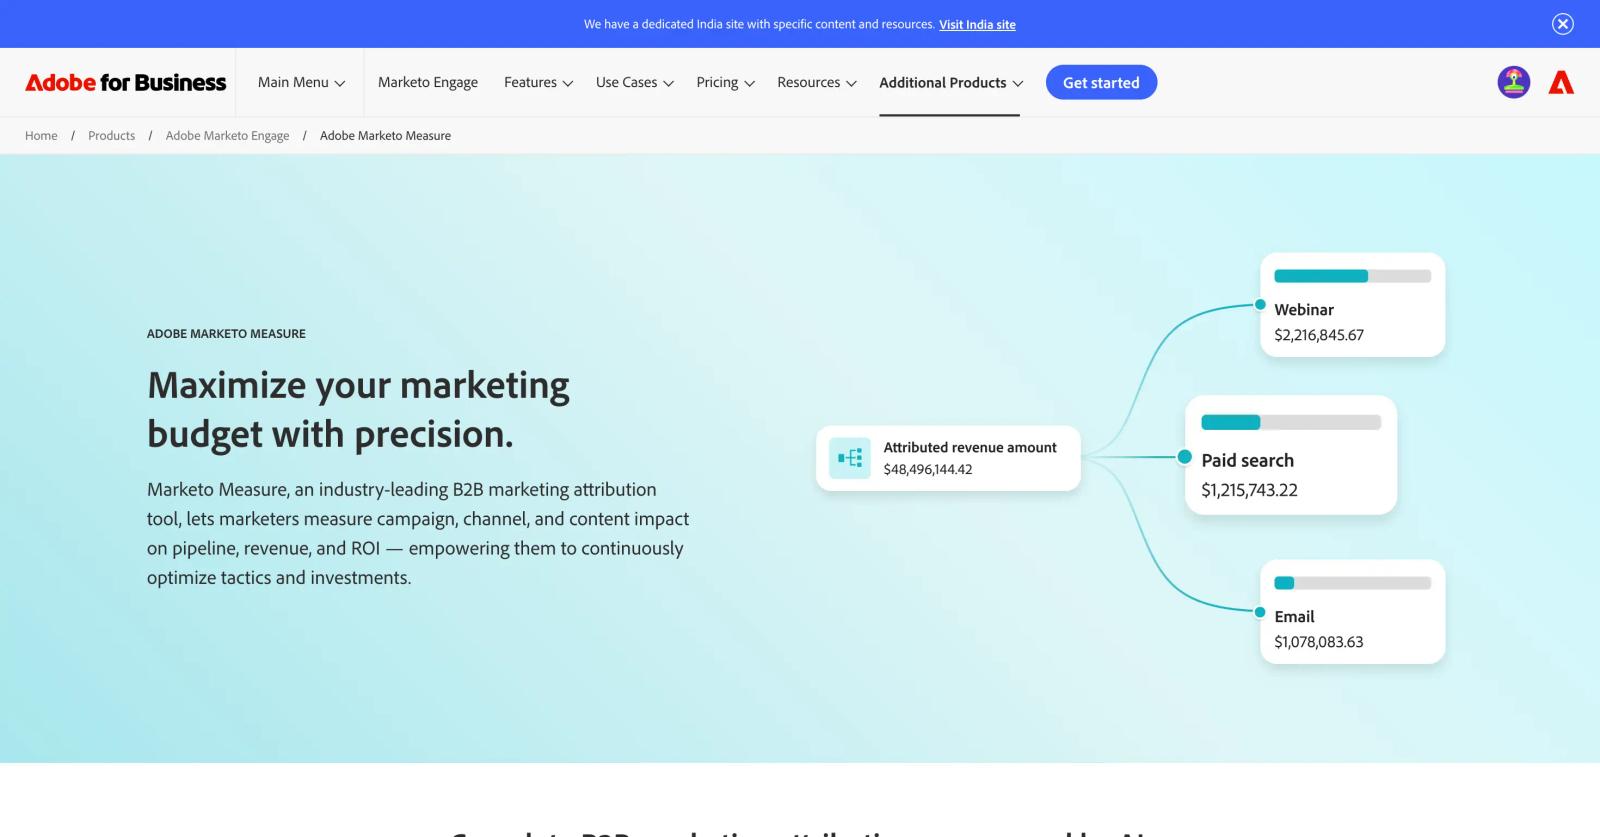1600x837 pixels.
Task: Click the $2,216,845.67 Webinar value
Action: (x=1319, y=335)
